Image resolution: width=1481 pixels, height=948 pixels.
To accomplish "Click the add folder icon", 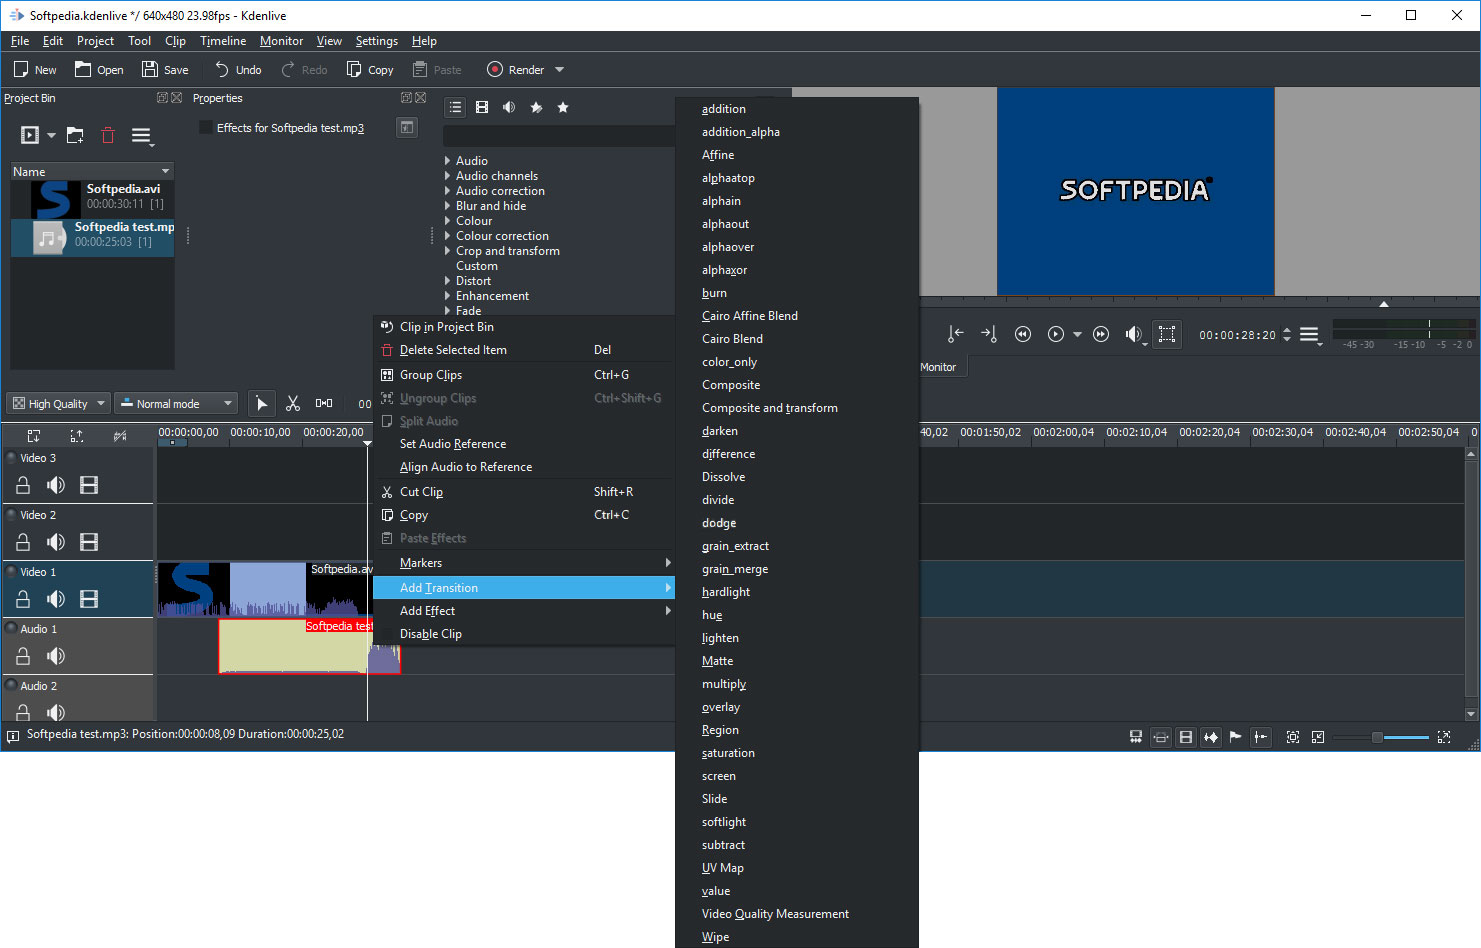I will point(75,135).
